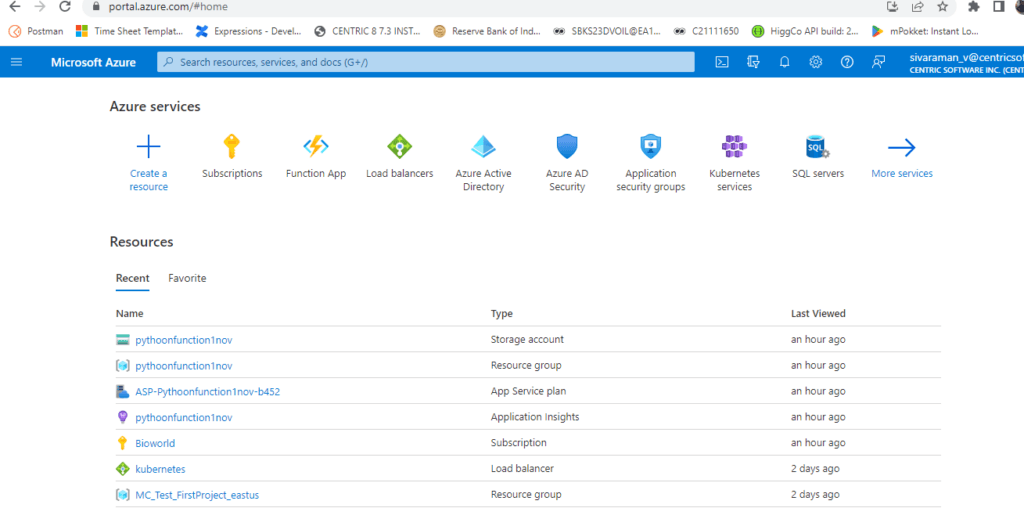The height and width of the screenshot is (508, 1024).
Task: Open the pythoonfunction1nov resource group
Action: click(x=184, y=366)
